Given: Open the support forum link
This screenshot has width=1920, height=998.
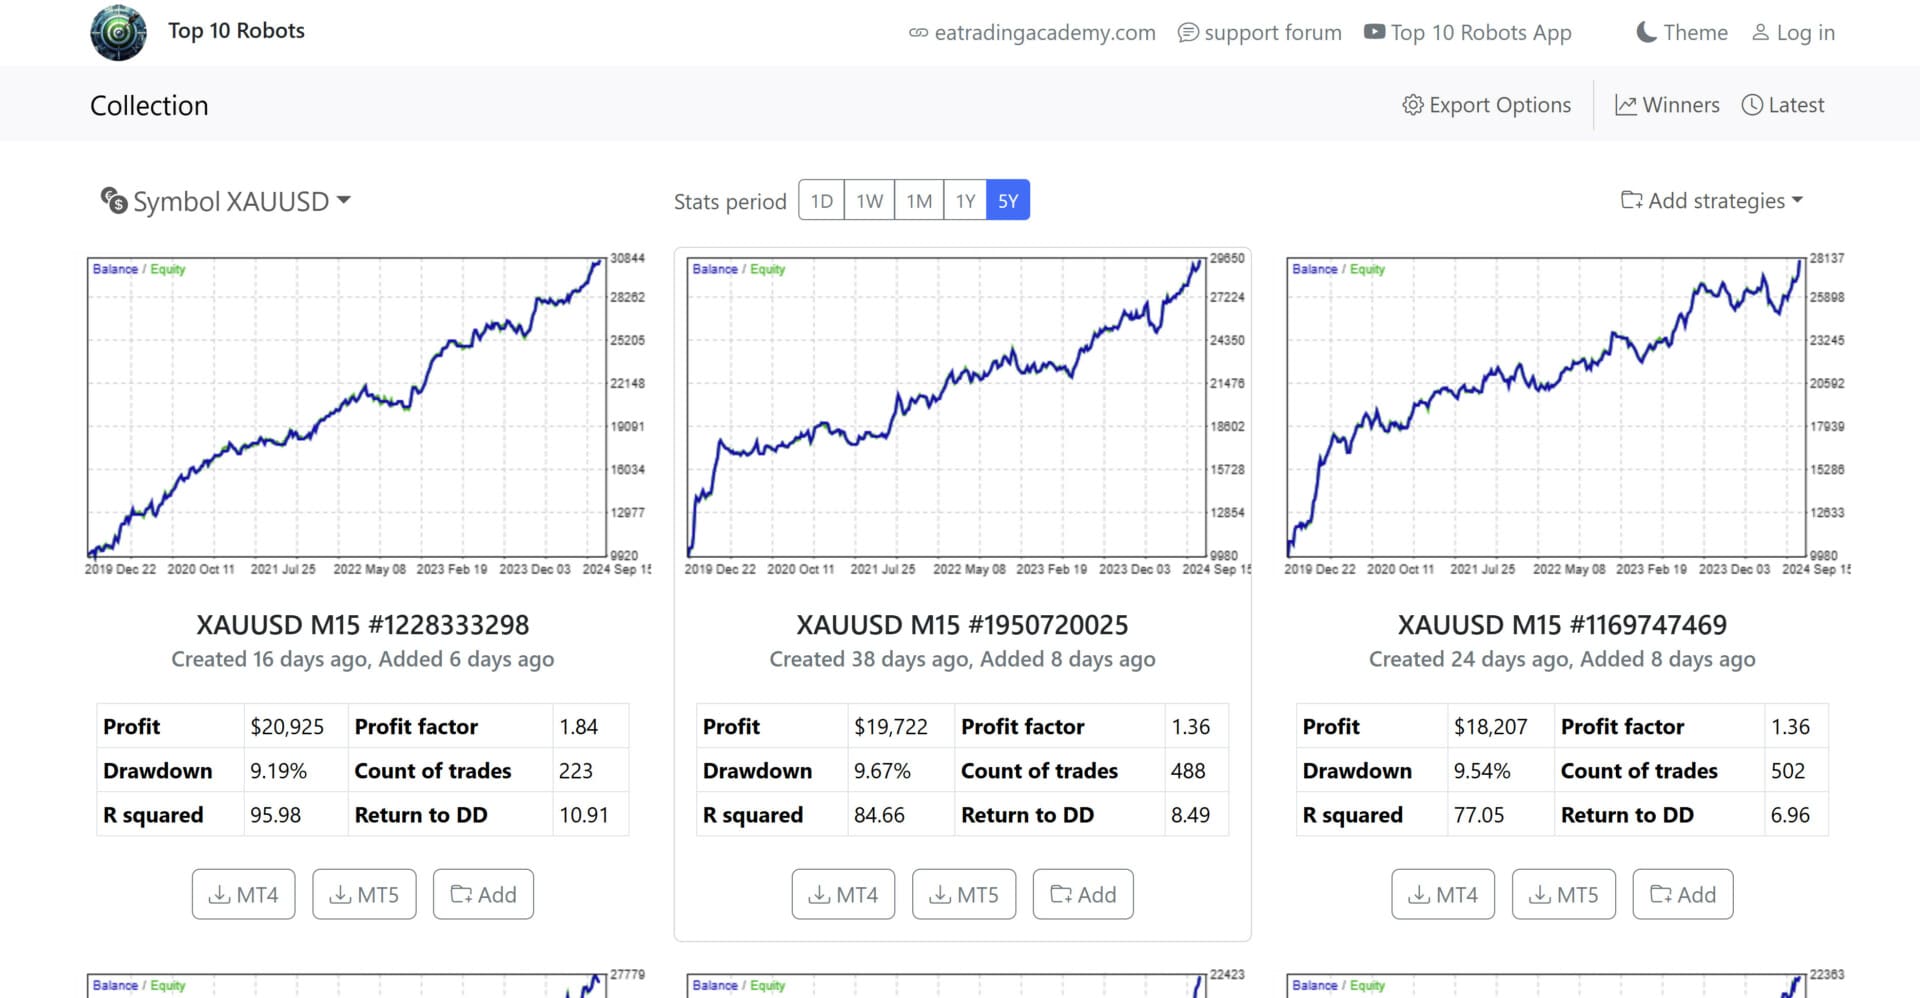Looking at the screenshot, I should [1273, 33].
